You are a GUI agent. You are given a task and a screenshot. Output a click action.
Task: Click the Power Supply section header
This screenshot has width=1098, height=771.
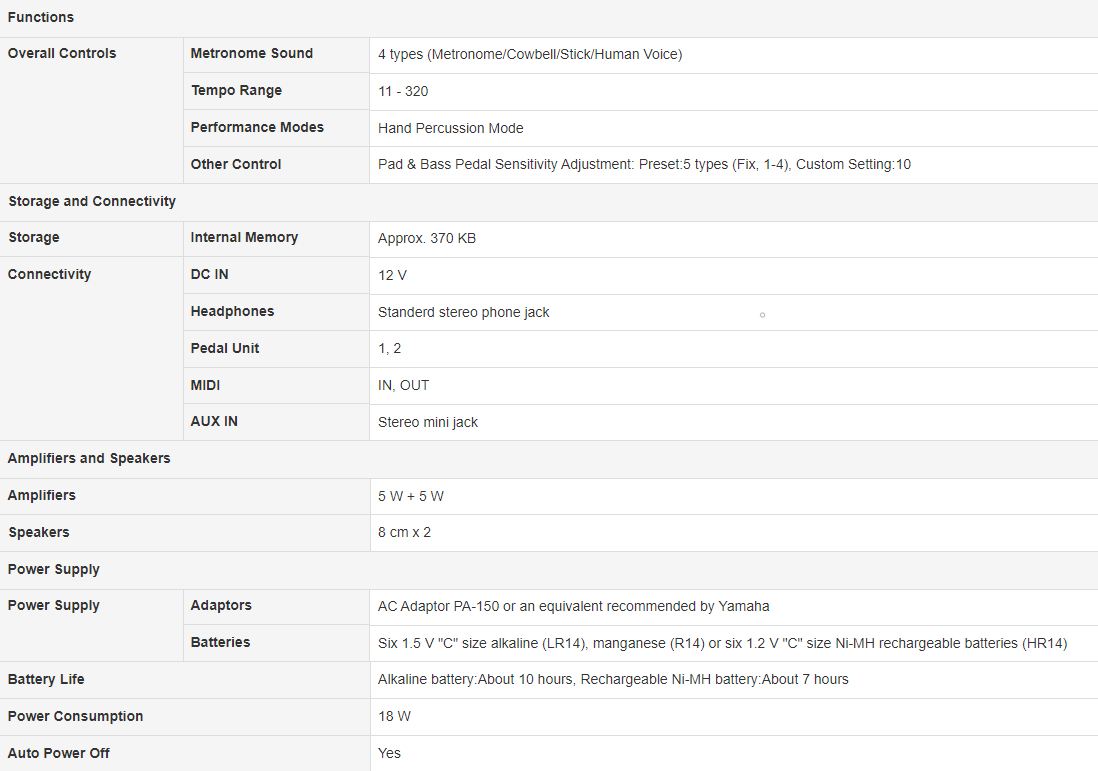point(53,569)
